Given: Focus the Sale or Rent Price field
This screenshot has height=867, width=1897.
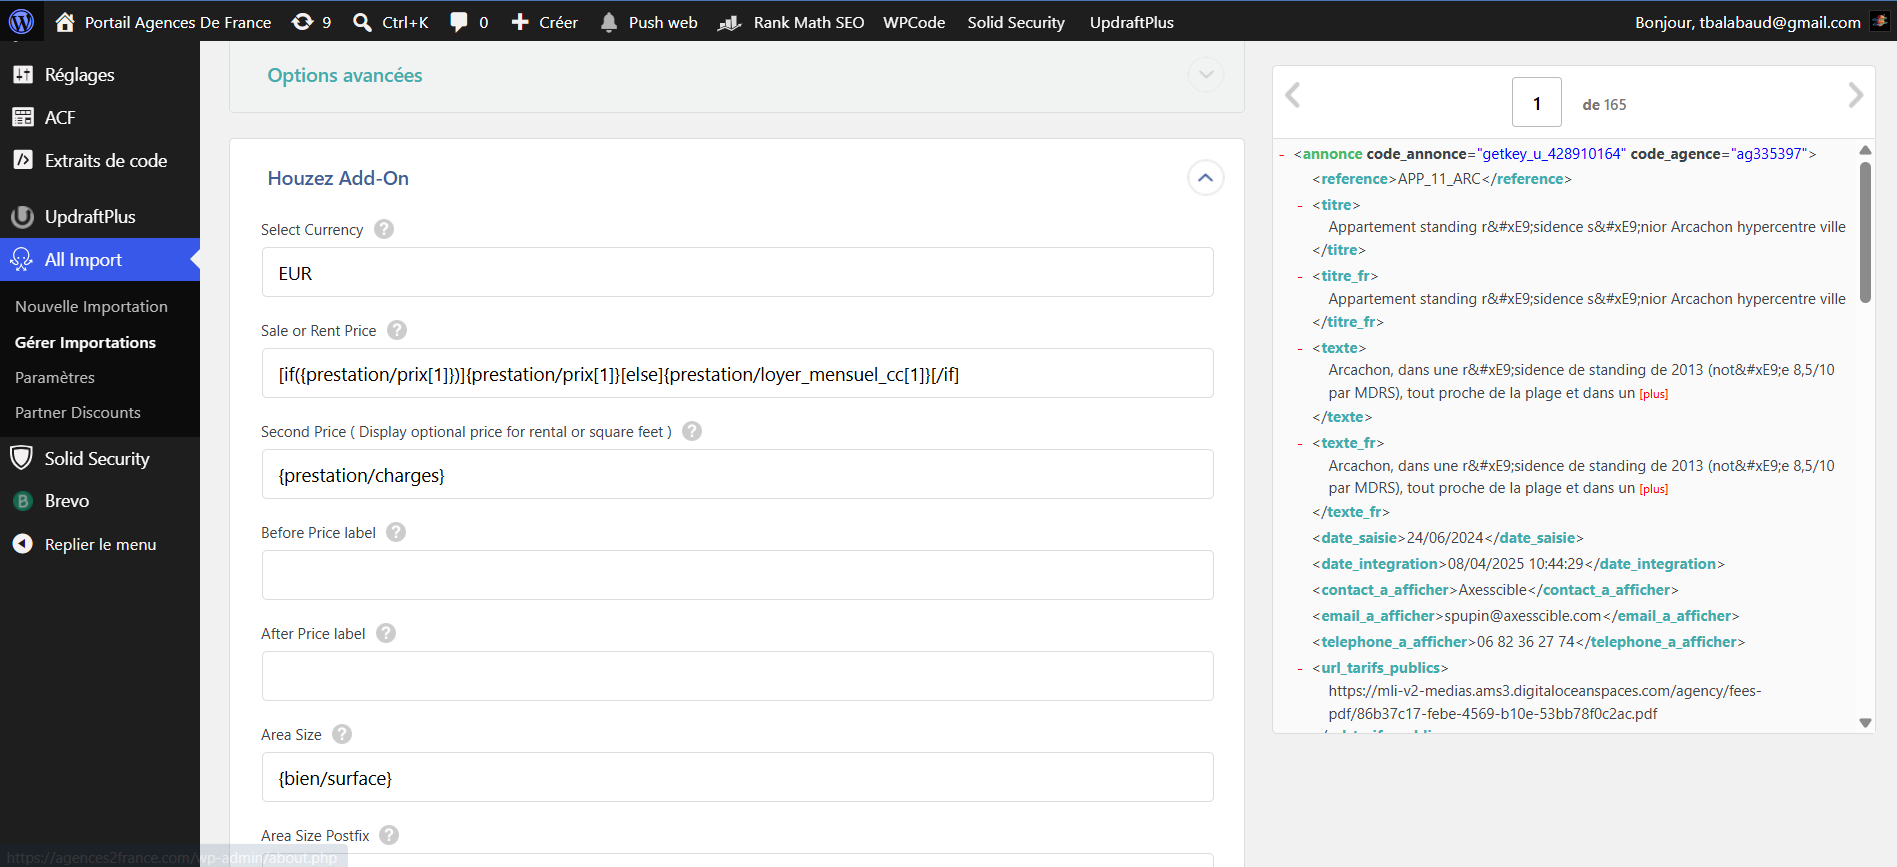Looking at the screenshot, I should point(738,373).
